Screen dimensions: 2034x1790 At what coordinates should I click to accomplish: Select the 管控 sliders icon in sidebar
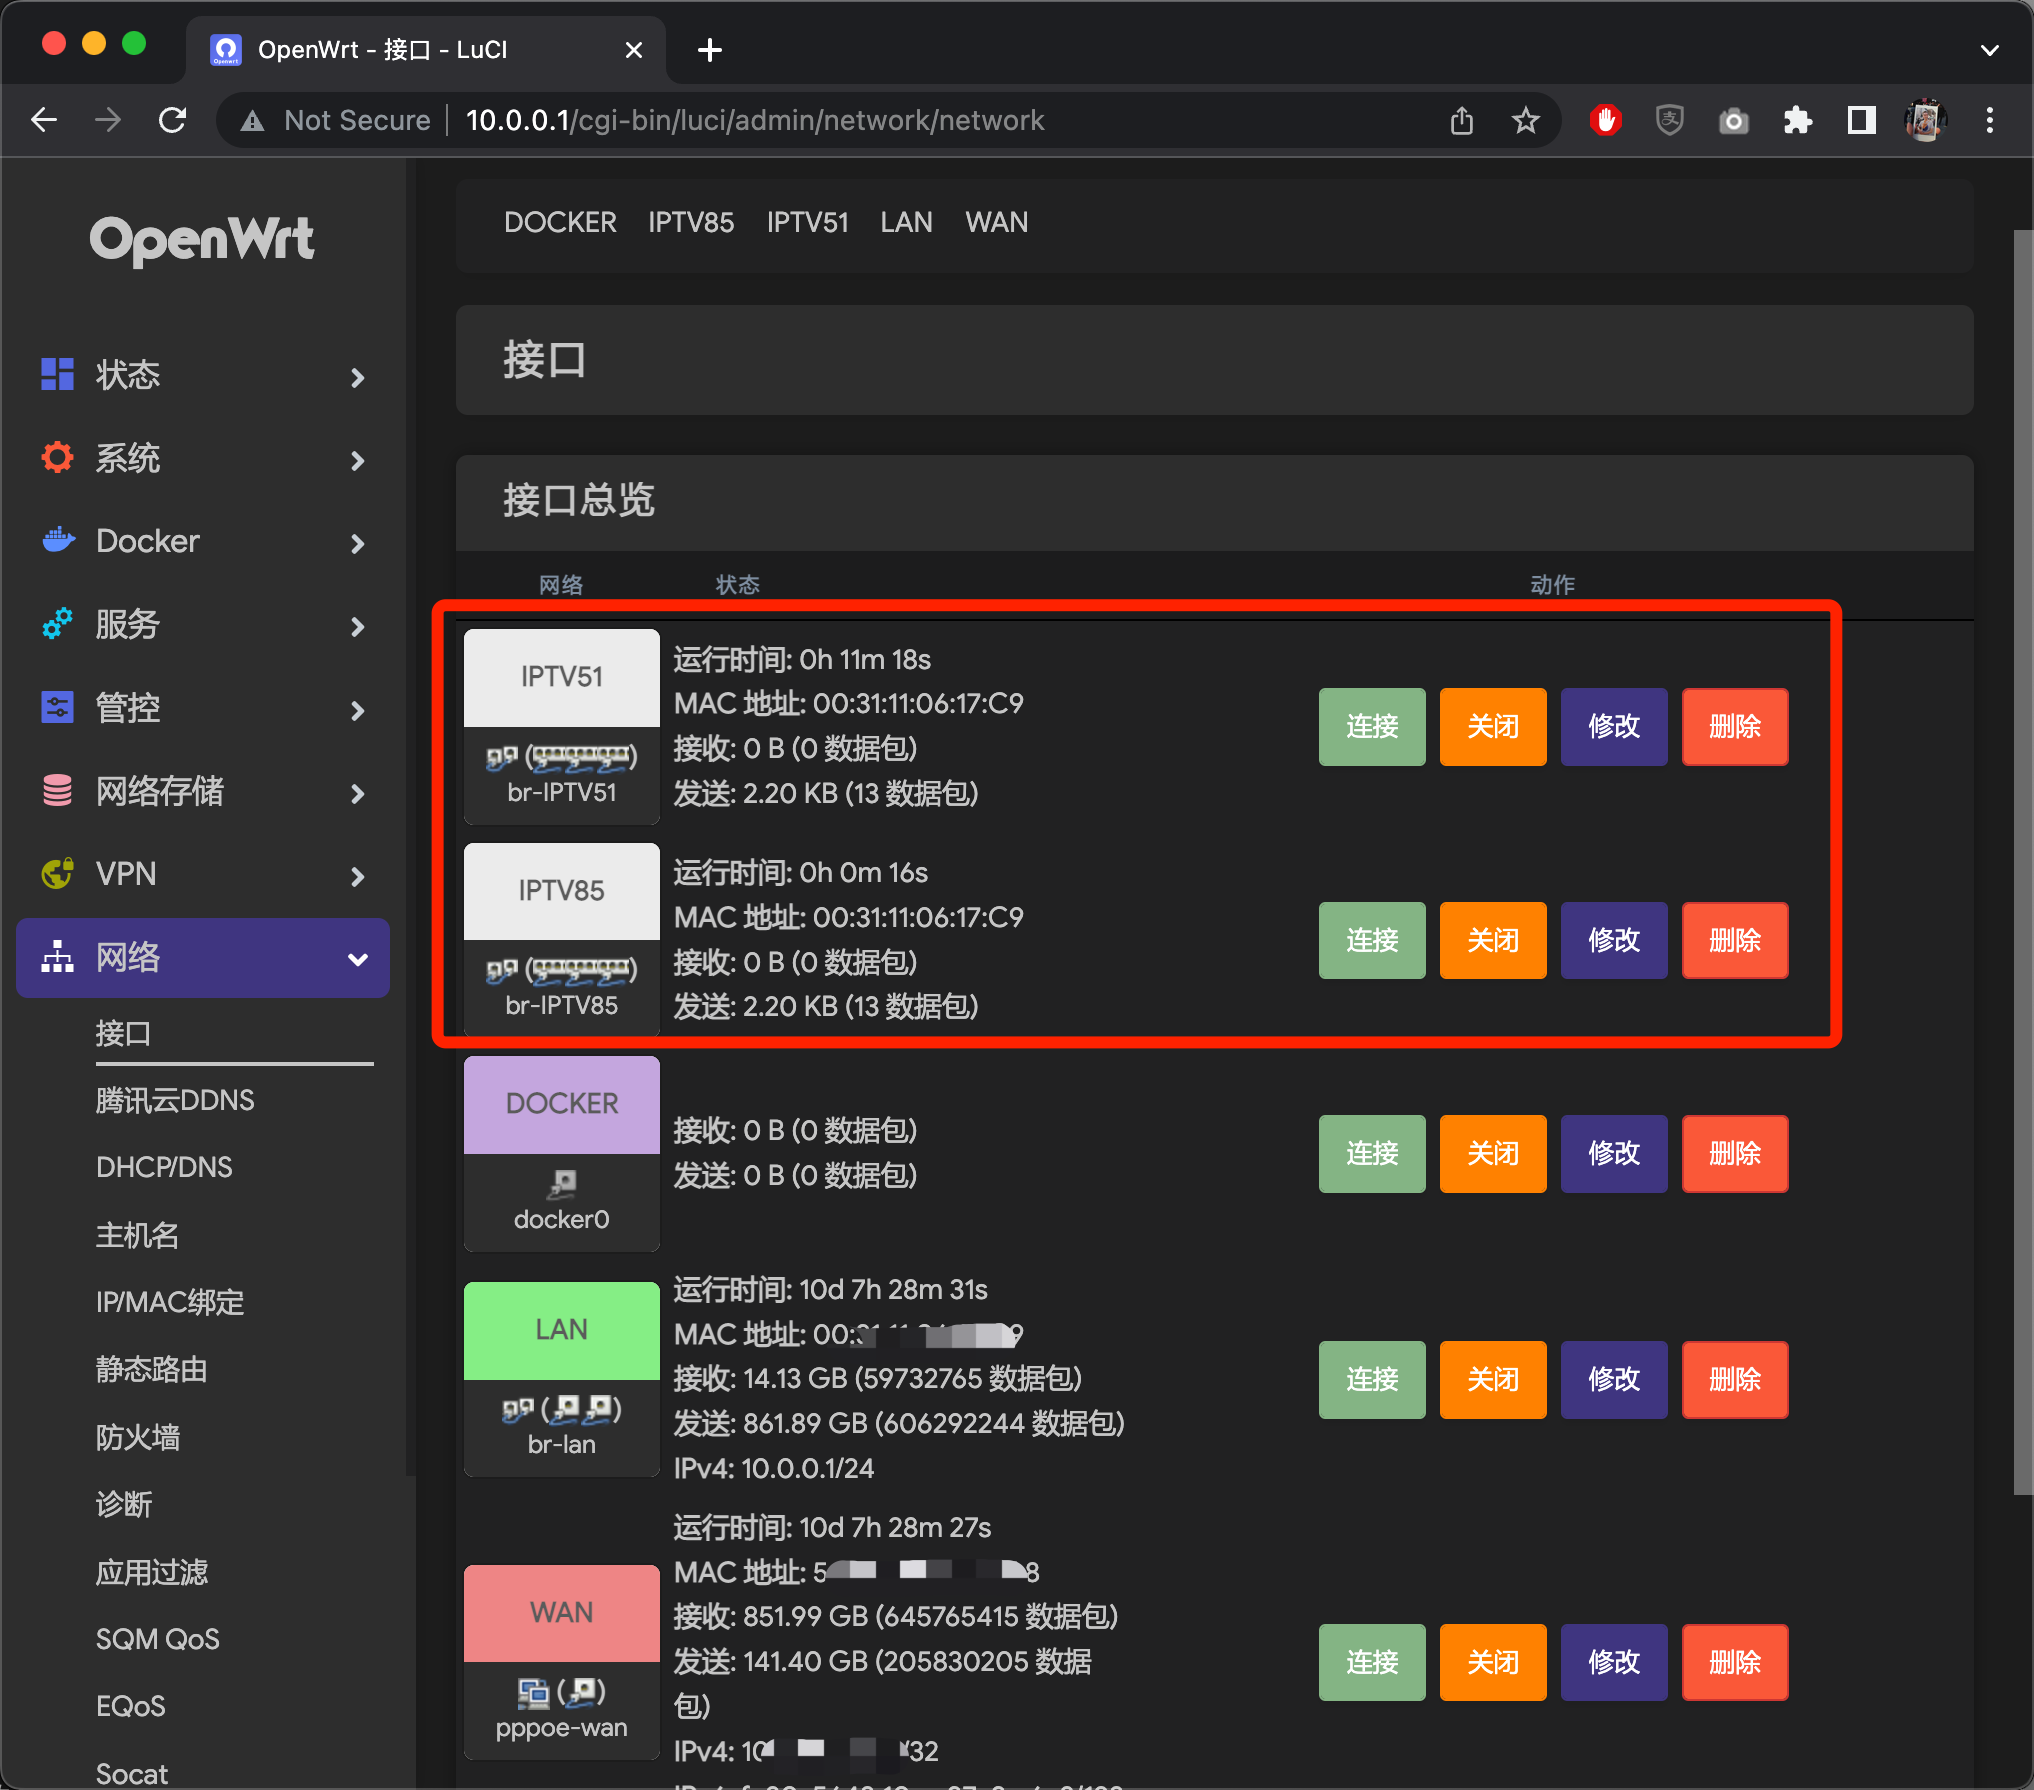point(56,707)
